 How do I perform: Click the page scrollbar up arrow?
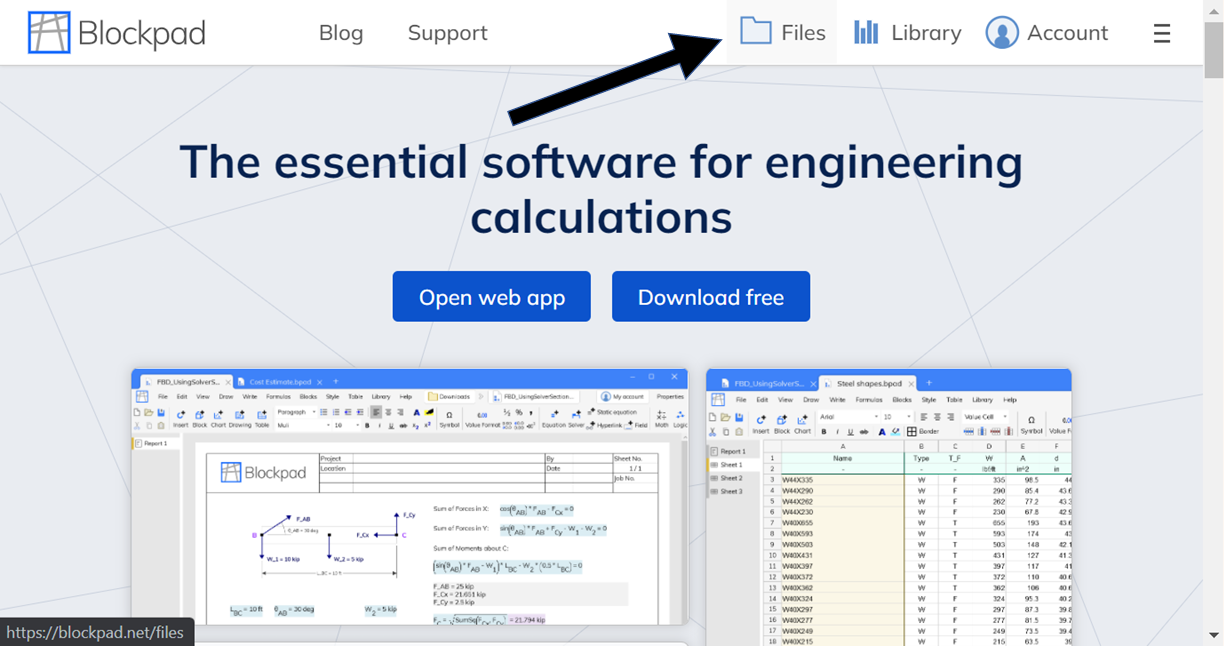[1213, 10]
